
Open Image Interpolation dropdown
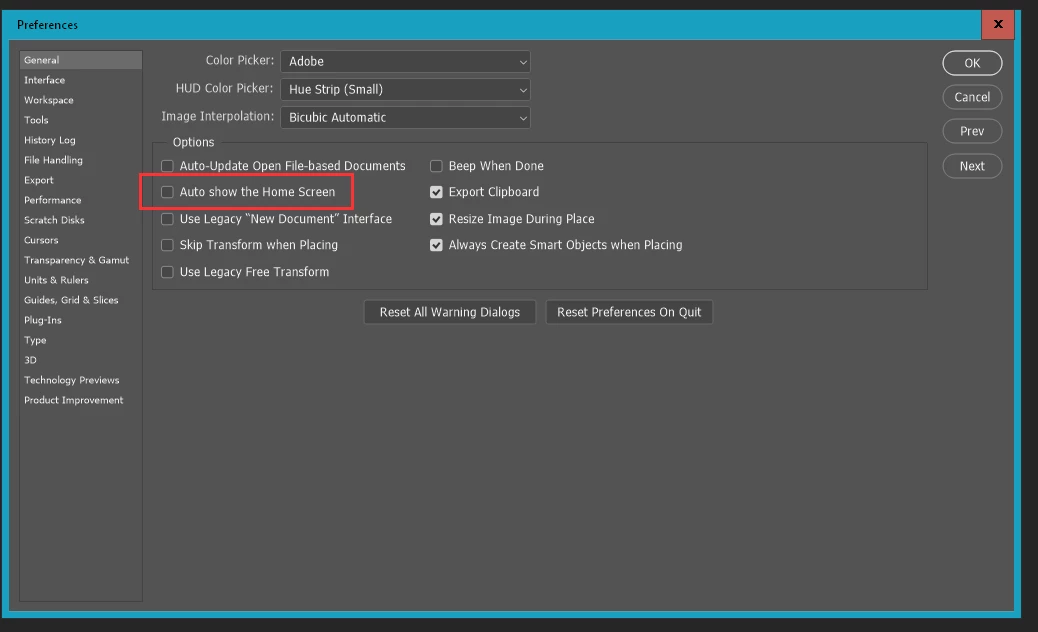[x=405, y=117]
